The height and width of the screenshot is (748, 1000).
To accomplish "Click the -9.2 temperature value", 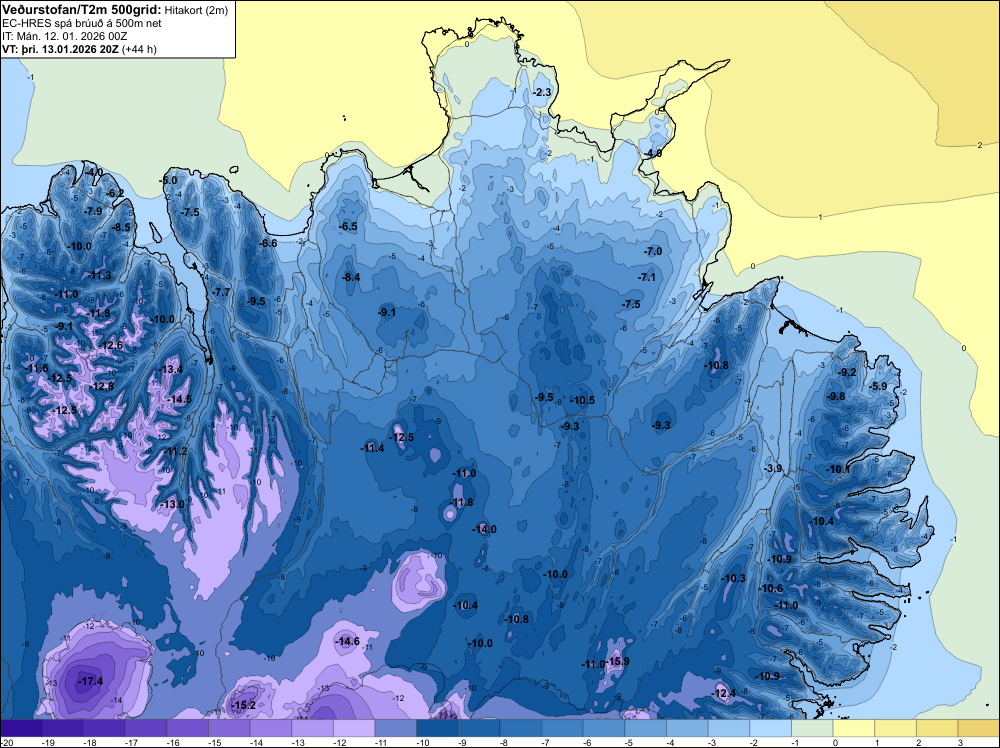I will (x=846, y=372).
